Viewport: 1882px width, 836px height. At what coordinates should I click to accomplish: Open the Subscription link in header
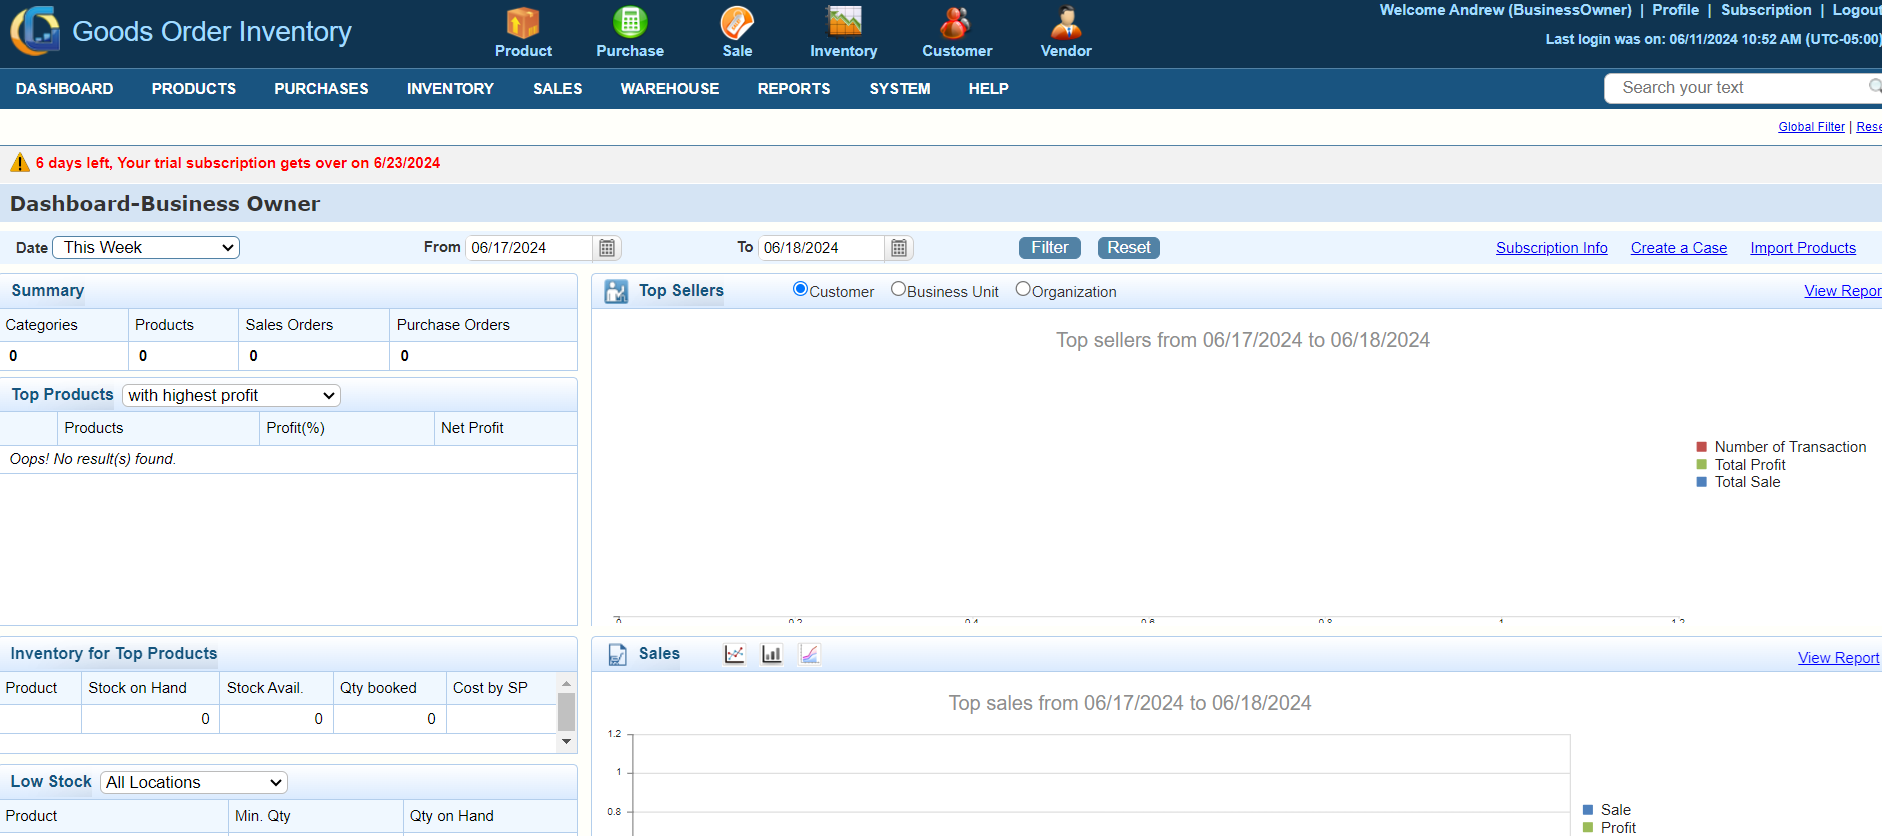pyautogui.click(x=1766, y=10)
